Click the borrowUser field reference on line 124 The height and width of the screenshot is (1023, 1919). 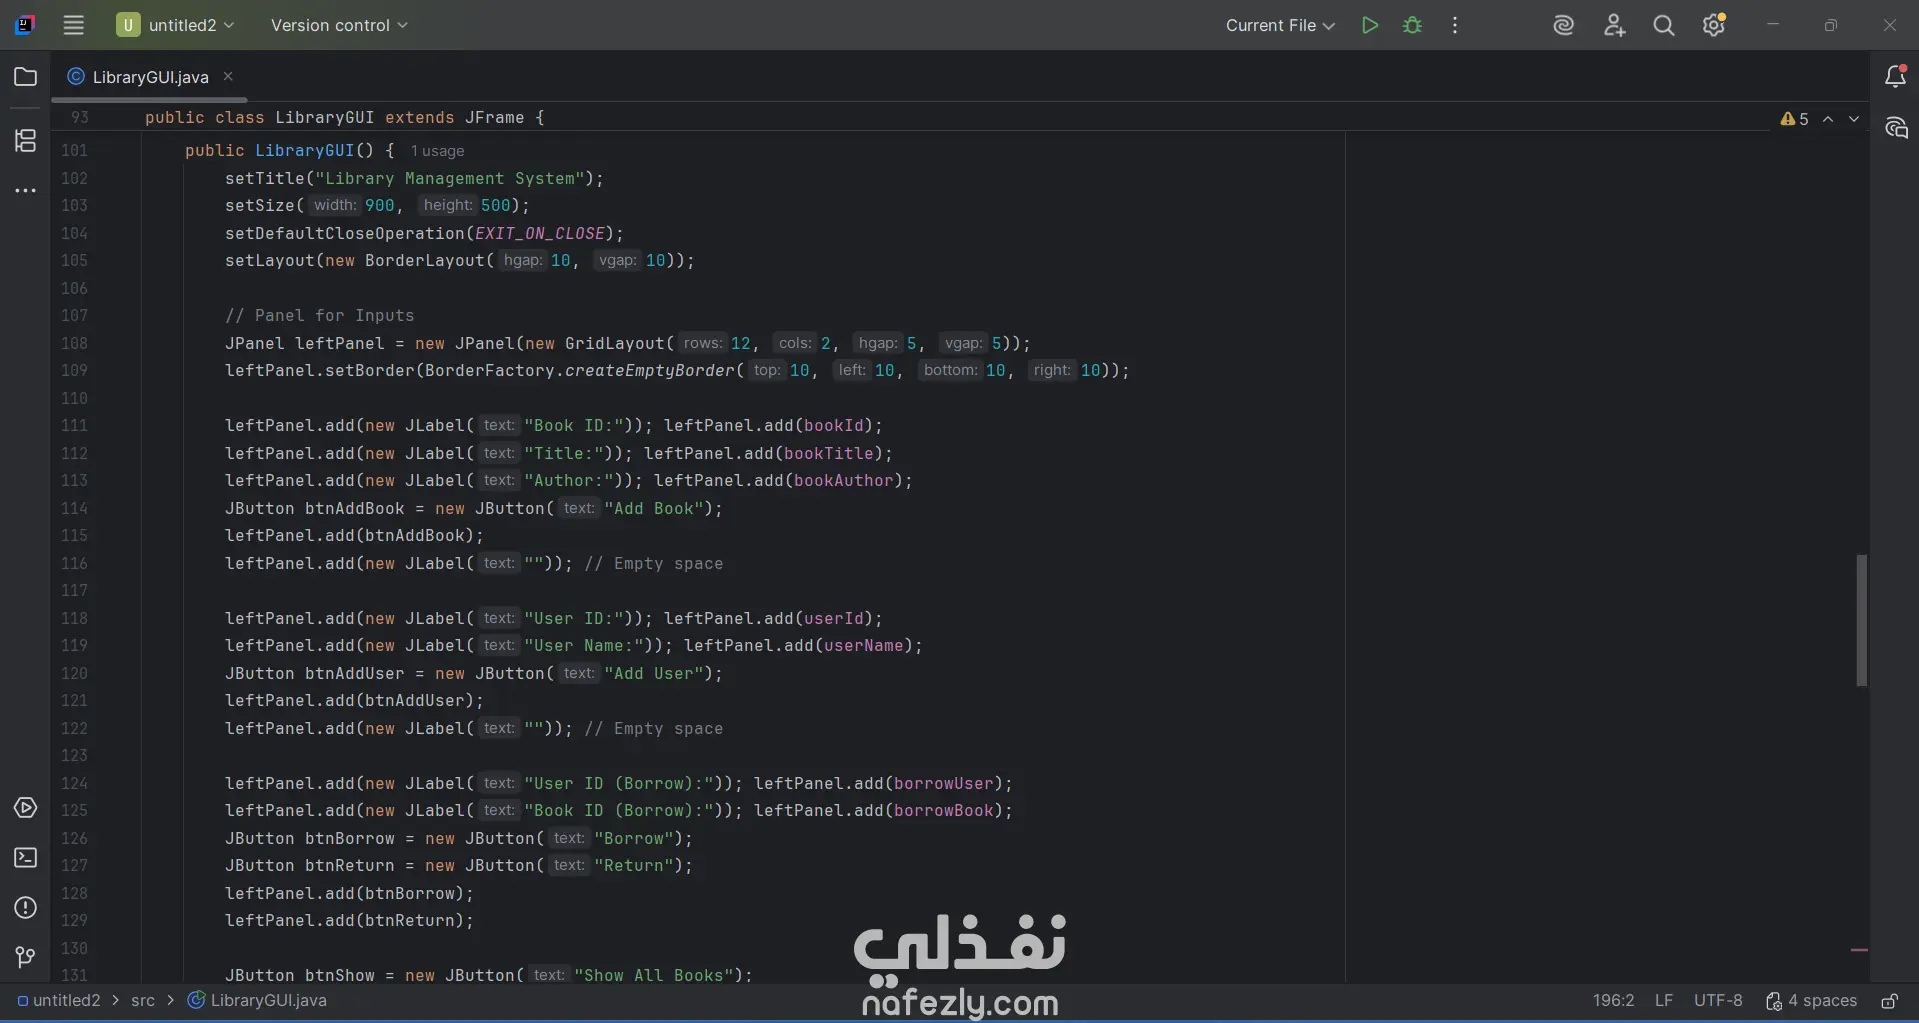tap(944, 784)
